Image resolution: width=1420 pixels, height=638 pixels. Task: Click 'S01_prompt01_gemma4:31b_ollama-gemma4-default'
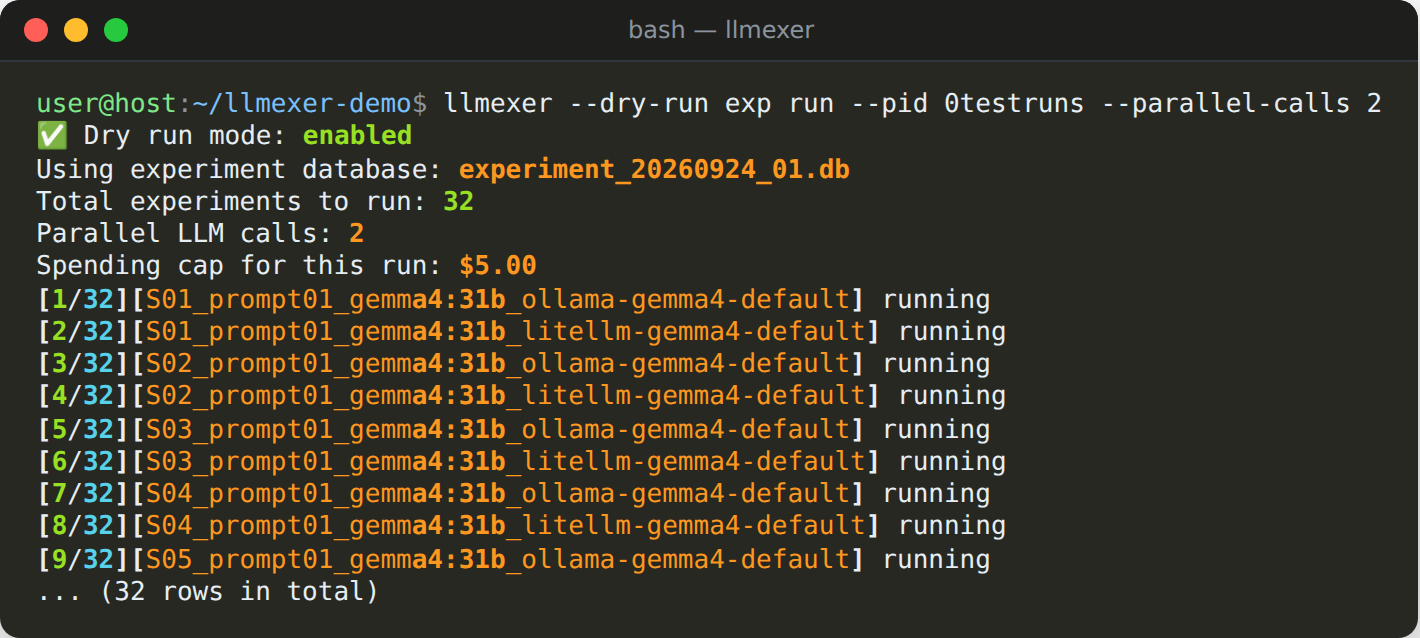point(497,299)
